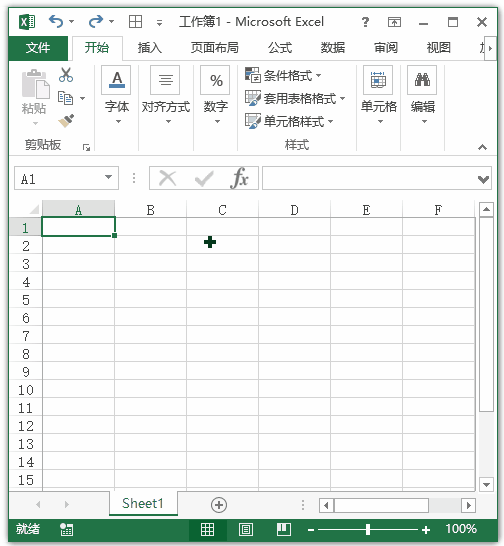Expand the formula bar with chevron
The image size is (504, 546).
tap(483, 179)
